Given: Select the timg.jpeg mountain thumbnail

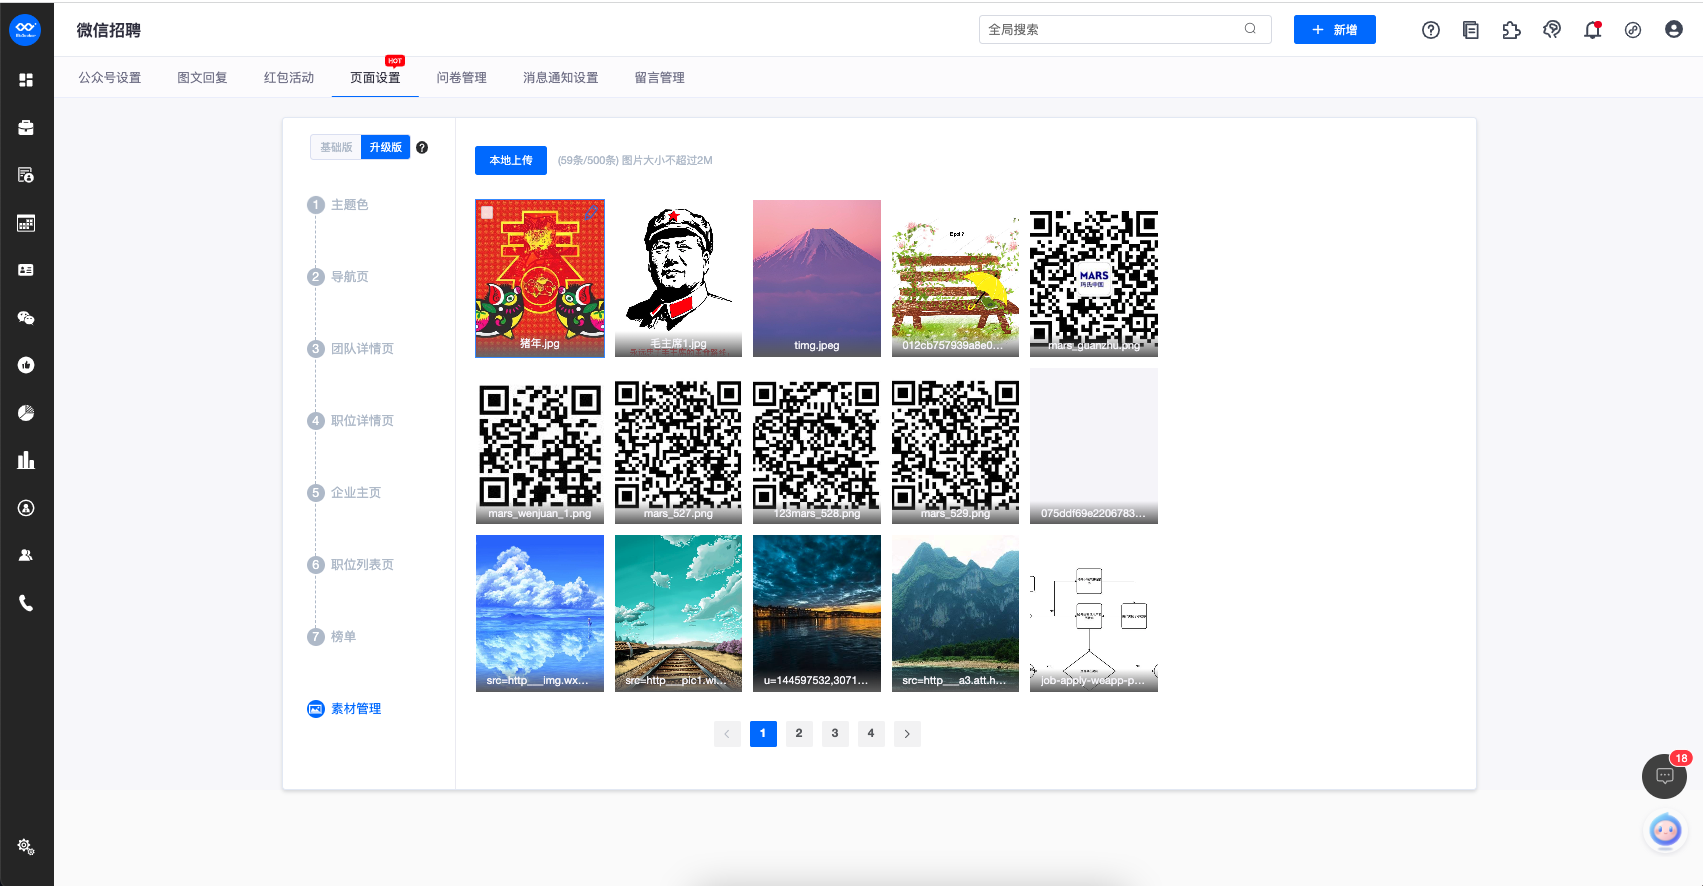Looking at the screenshot, I should (817, 278).
